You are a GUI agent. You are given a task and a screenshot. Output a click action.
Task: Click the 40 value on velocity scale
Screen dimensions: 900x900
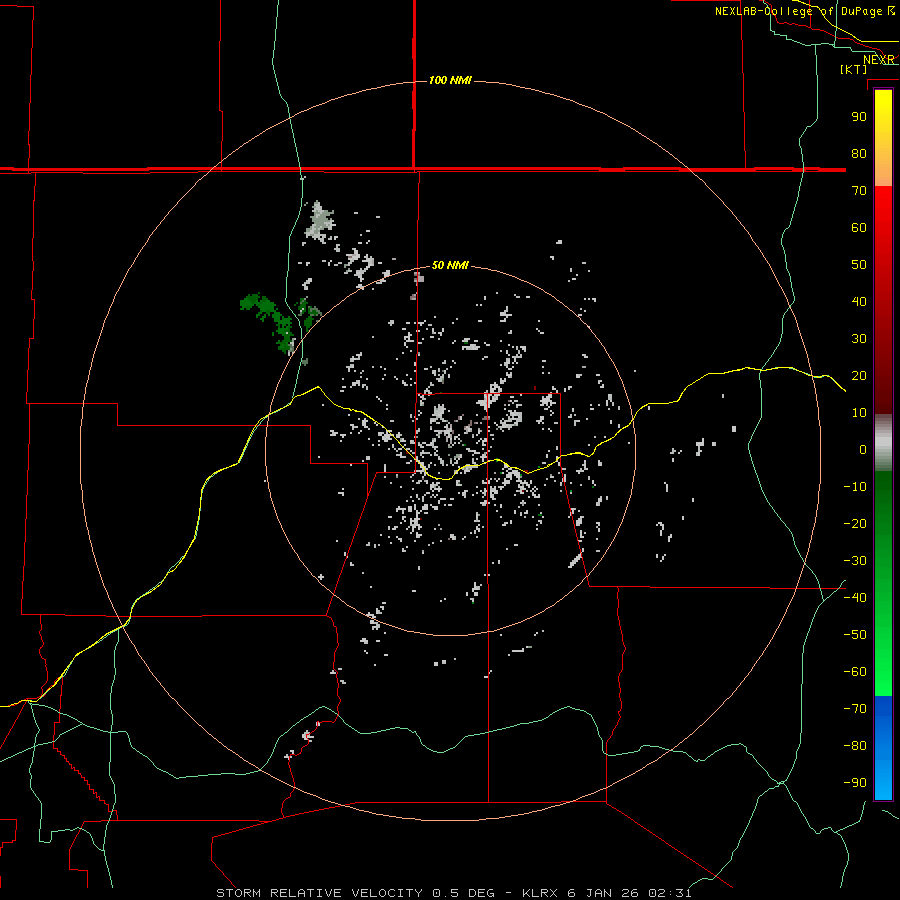[859, 301]
